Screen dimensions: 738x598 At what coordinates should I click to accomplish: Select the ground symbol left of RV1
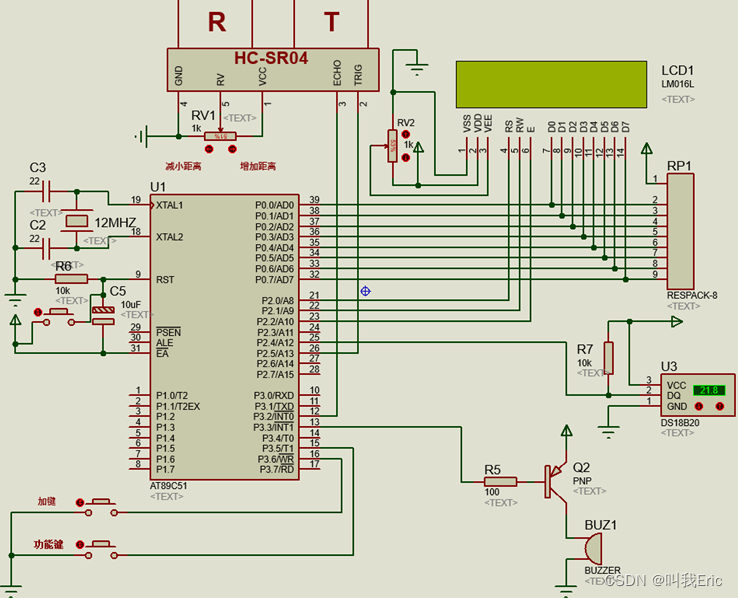pyautogui.click(x=142, y=136)
